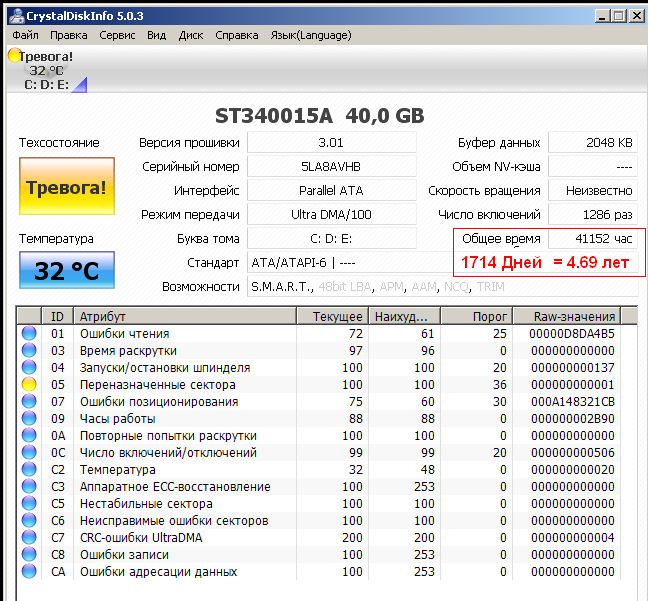Click the 32 °C temperature box
648x601 pixels.
[67, 270]
